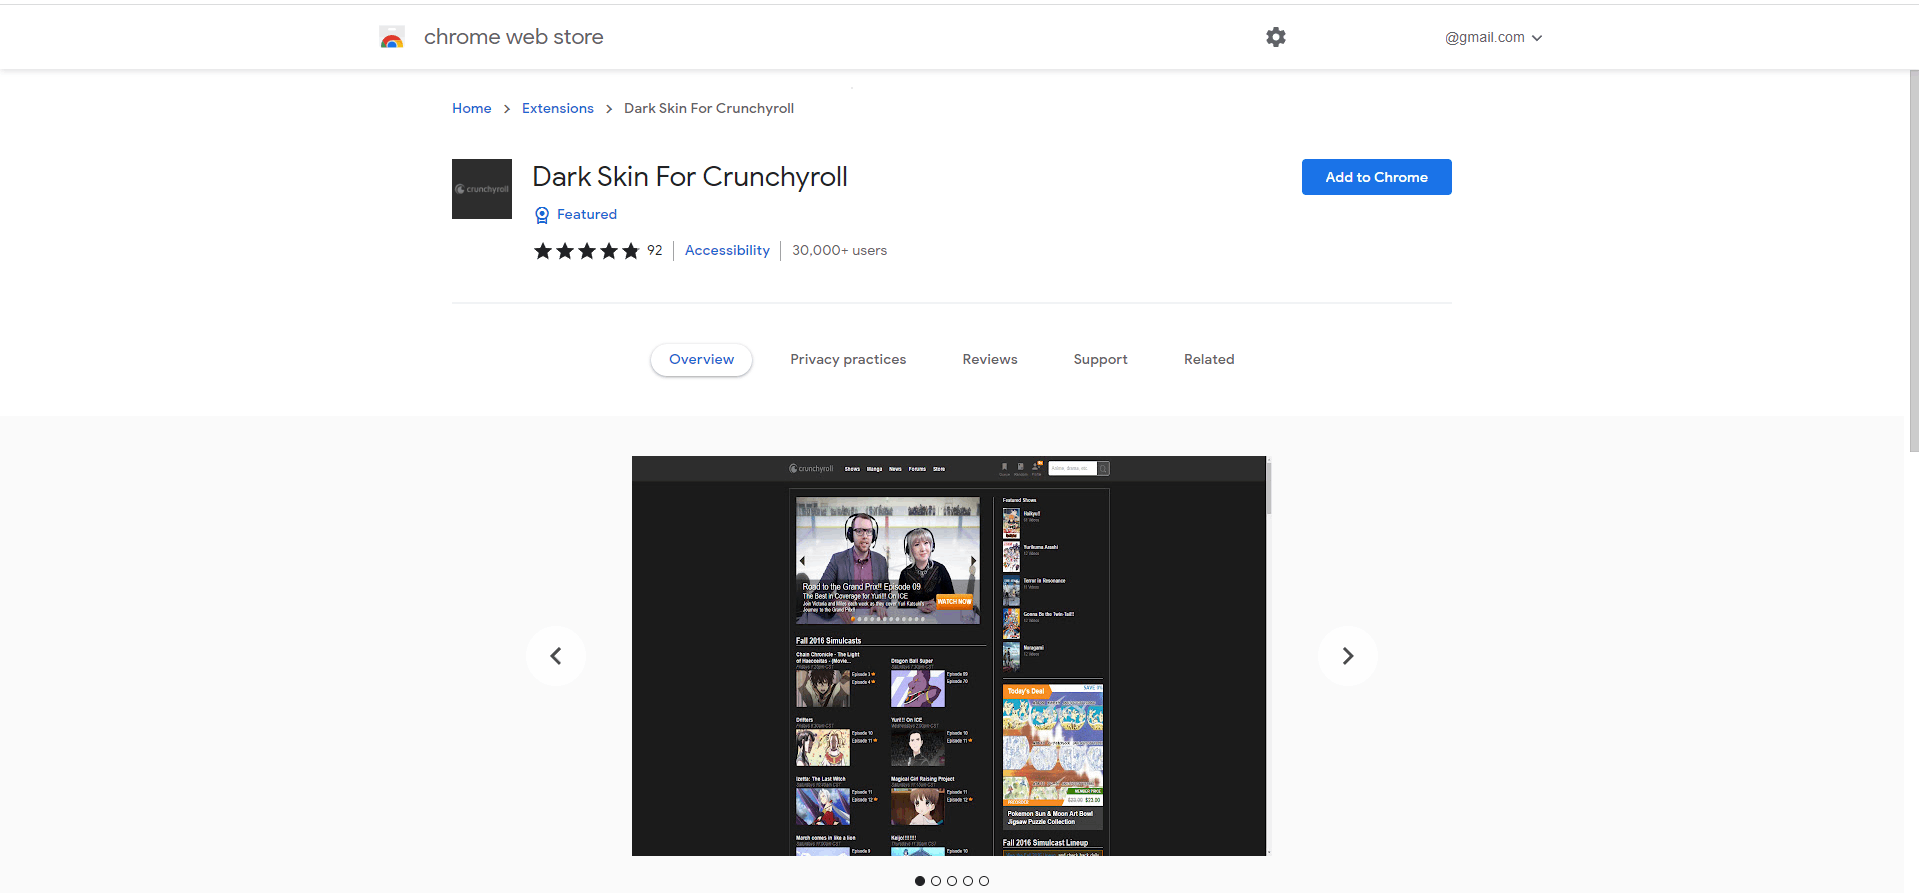The width and height of the screenshot is (1919, 893).
Task: Click the chrome web store title text
Action: pos(514,37)
